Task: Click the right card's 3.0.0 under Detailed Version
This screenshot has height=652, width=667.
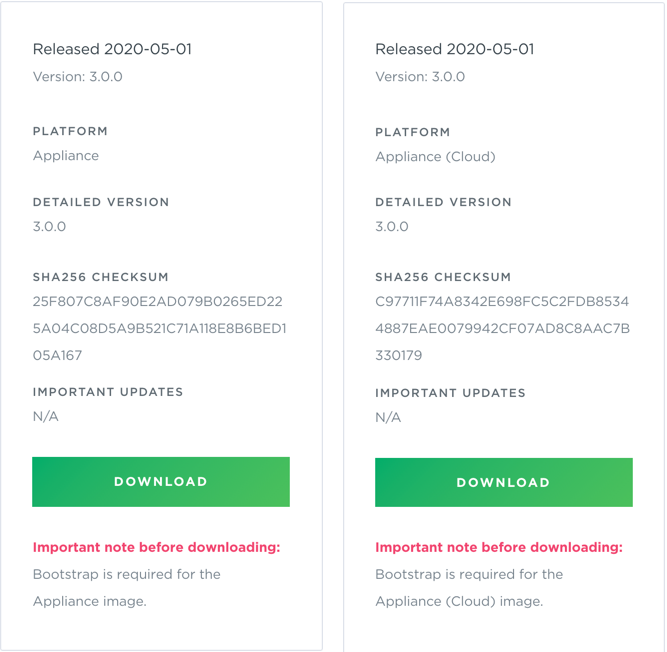Action: [392, 226]
